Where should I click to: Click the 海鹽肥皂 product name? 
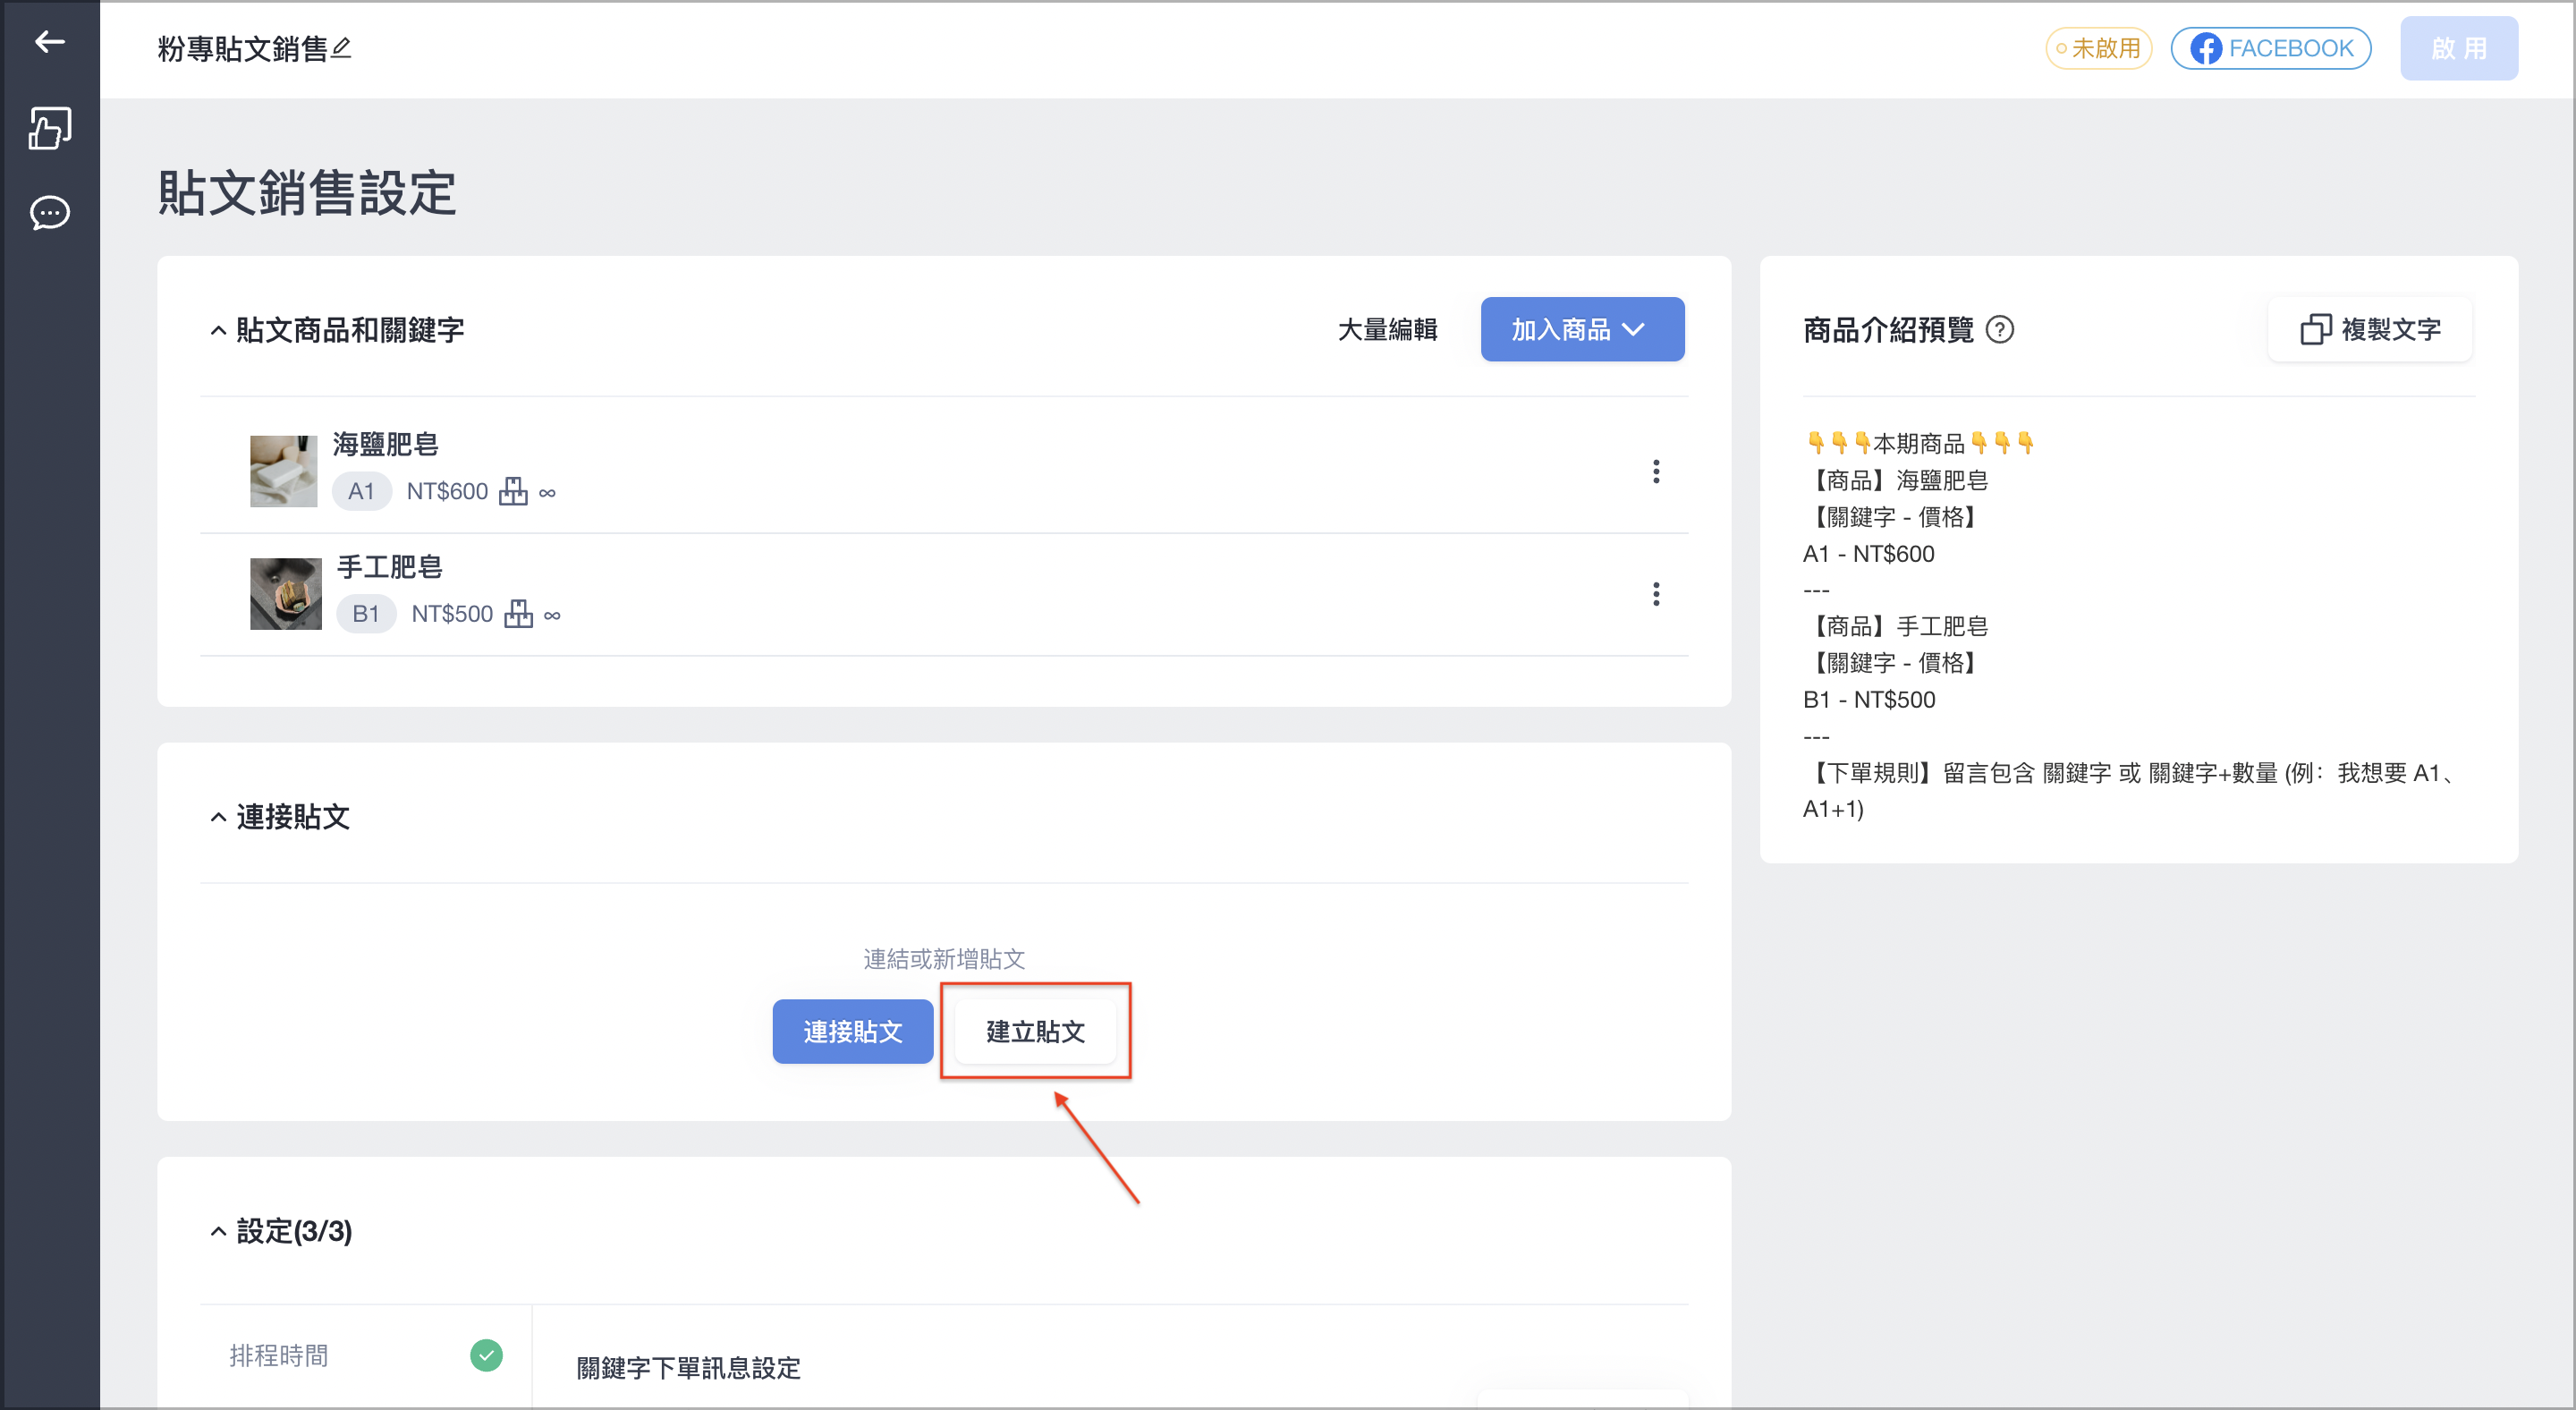point(385,444)
